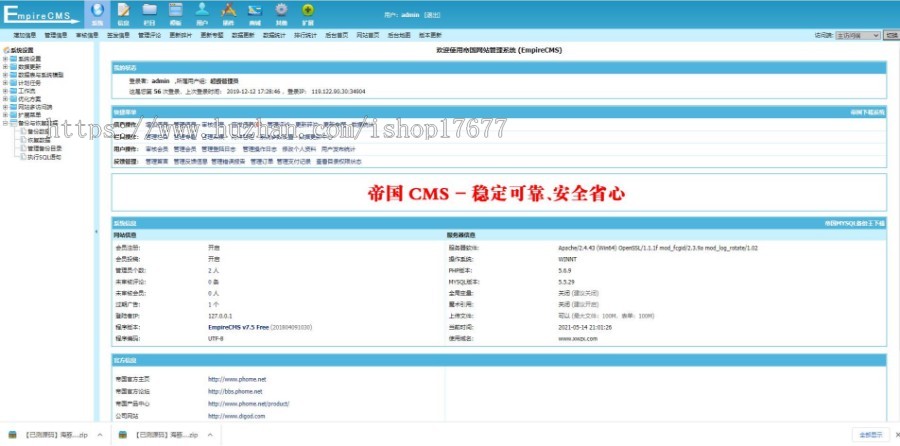The width and height of the screenshot is (900, 446).
Task: Click the first zip file download icon
Action: (x=13, y=435)
